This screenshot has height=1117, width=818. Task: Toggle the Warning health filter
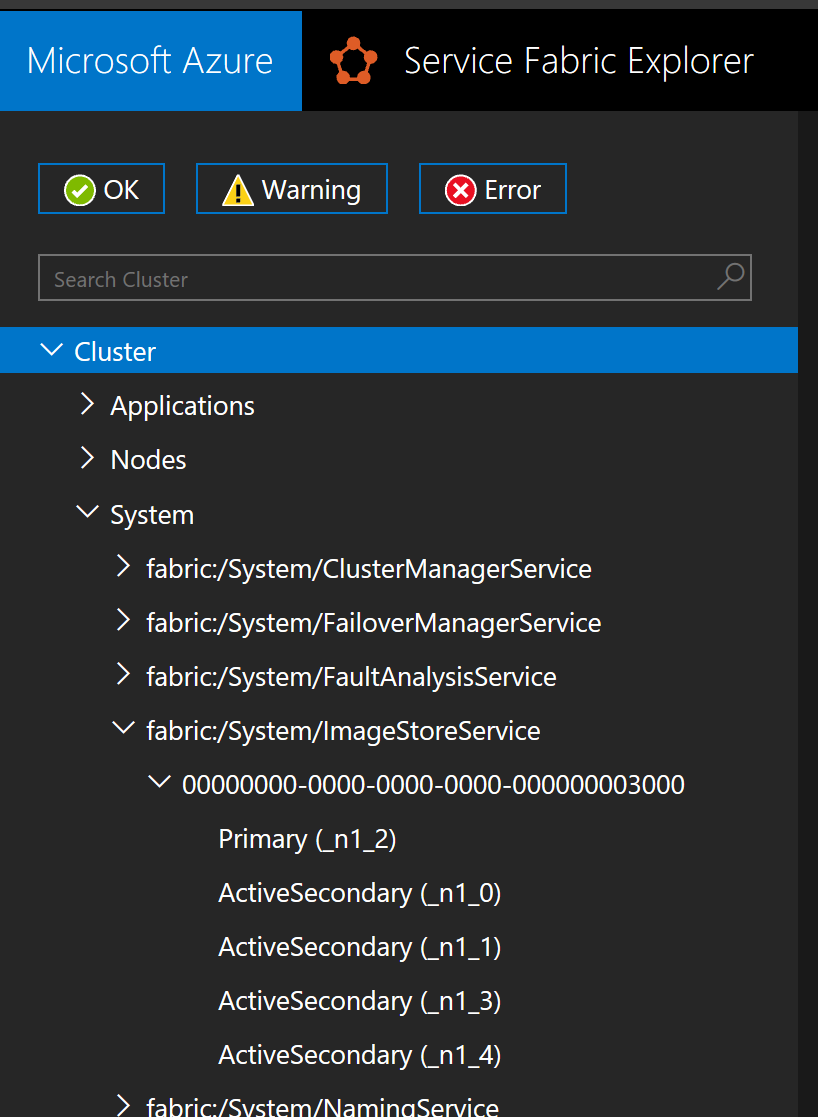coord(291,189)
